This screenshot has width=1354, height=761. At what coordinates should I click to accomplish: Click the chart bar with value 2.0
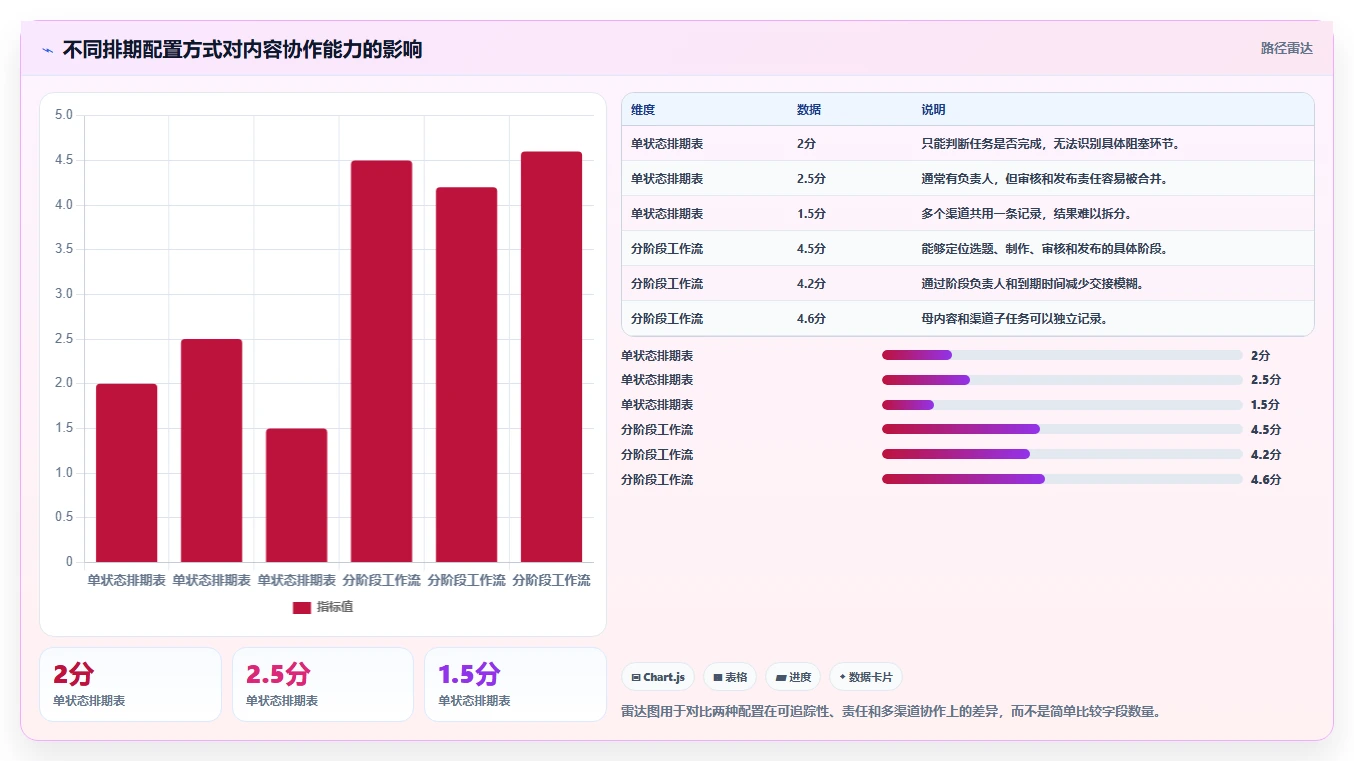point(126,473)
